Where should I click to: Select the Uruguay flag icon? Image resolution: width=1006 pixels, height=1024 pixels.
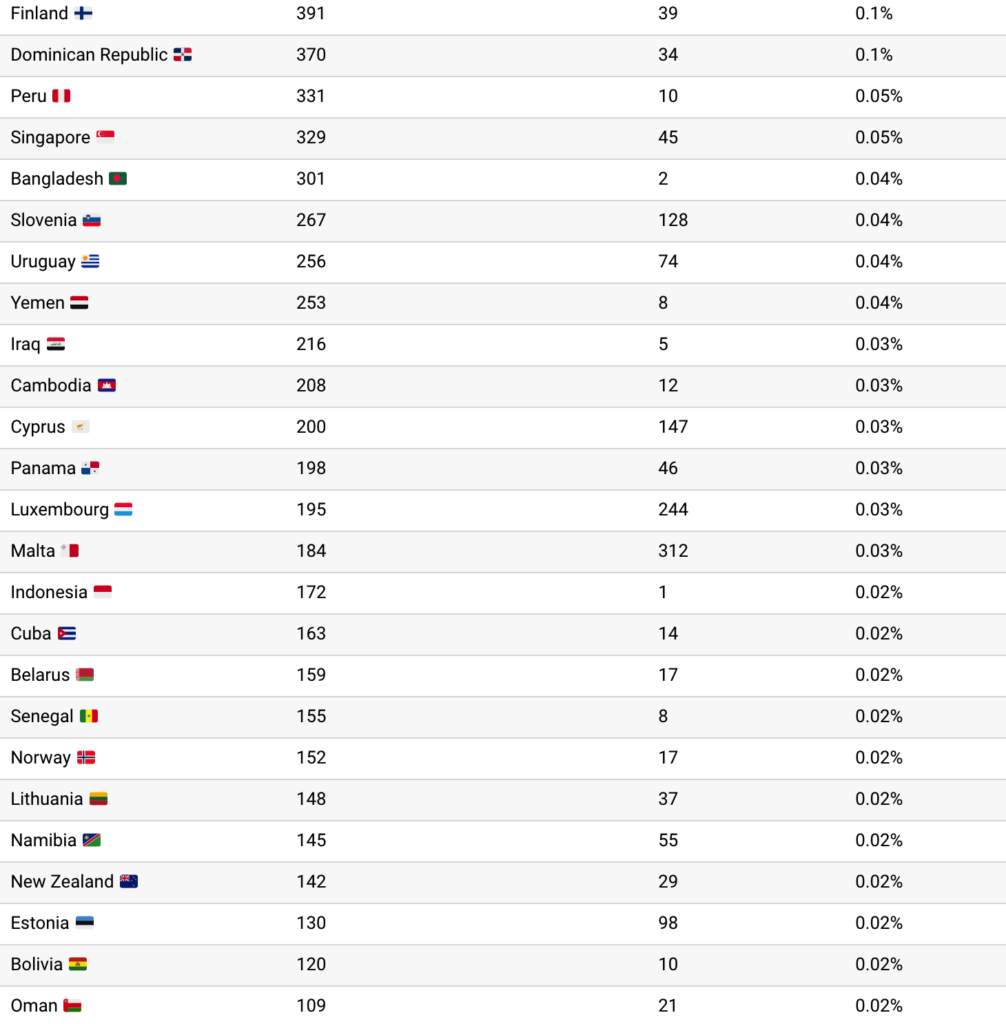point(91,262)
